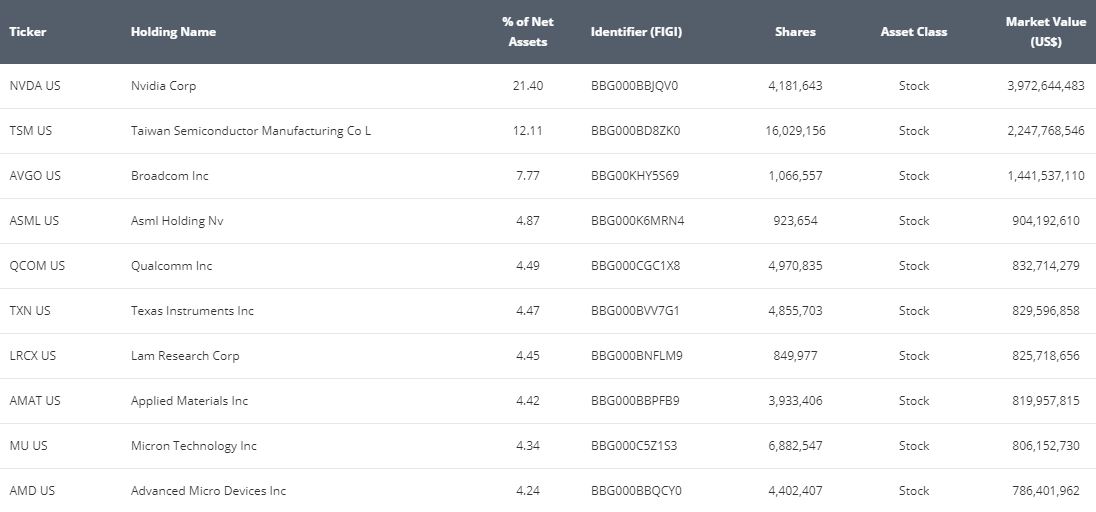Select FIGI identifier BBG000BD8ZK0
1096x512 pixels.
click(635, 131)
